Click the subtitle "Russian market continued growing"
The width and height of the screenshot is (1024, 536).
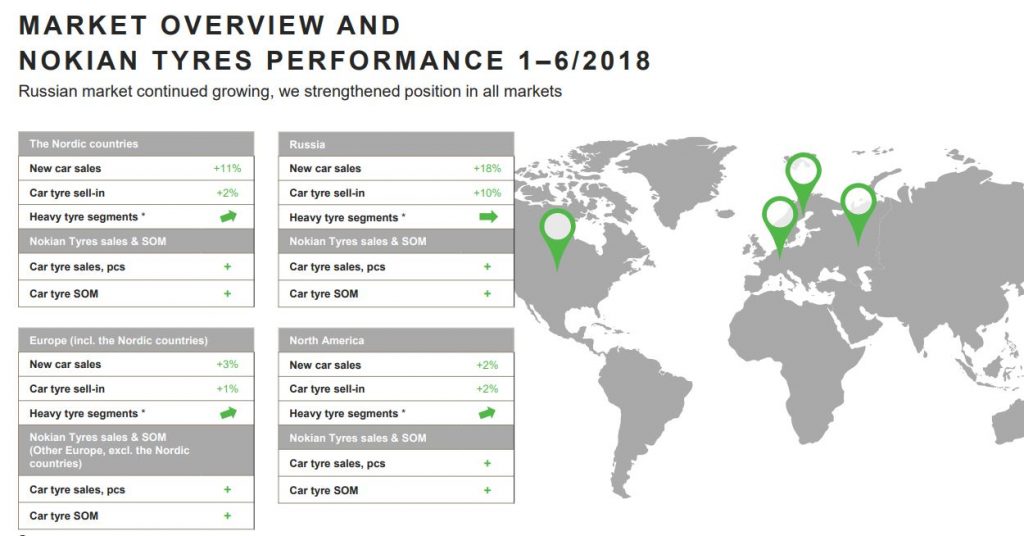point(290,92)
